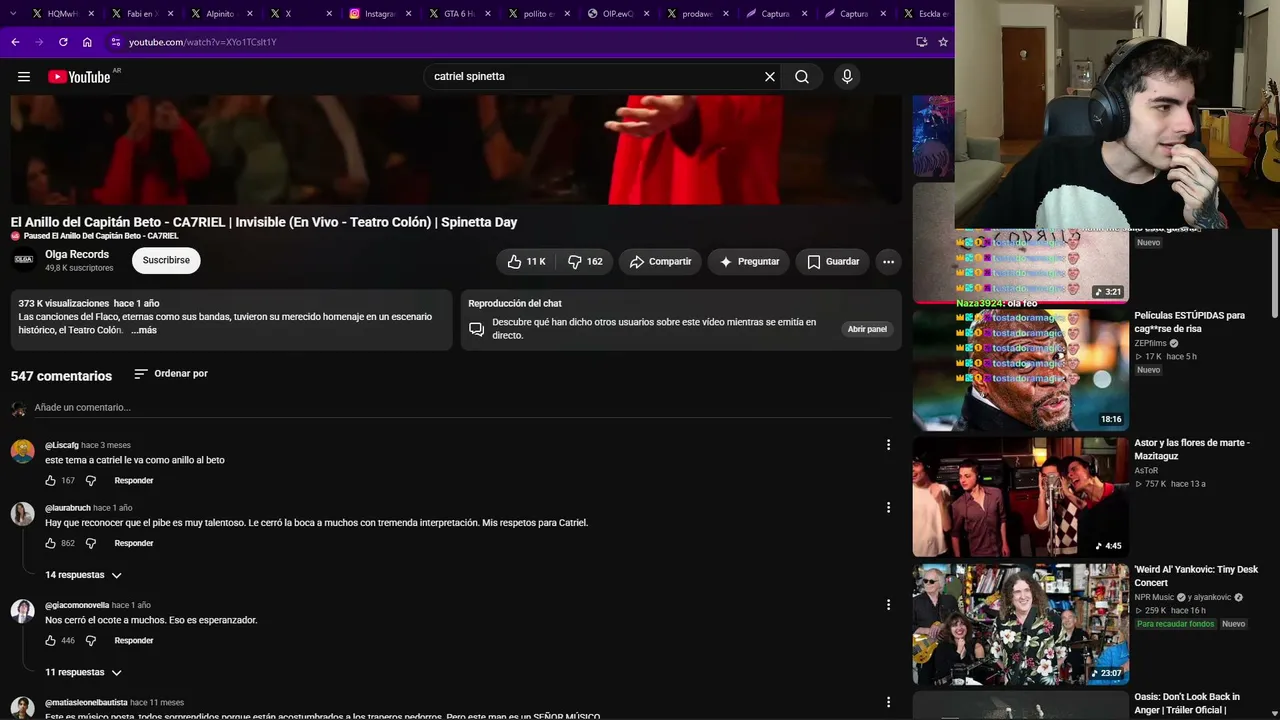Click the install/cast icon in address bar
This screenshot has height=720, width=1280.
click(921, 42)
